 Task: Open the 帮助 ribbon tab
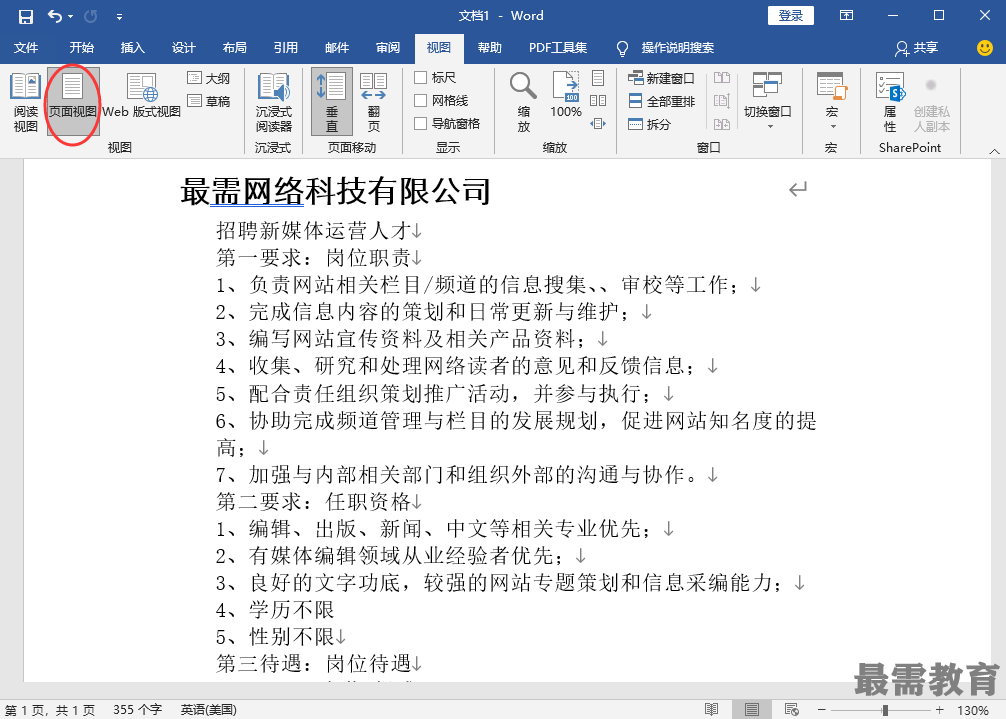point(490,47)
